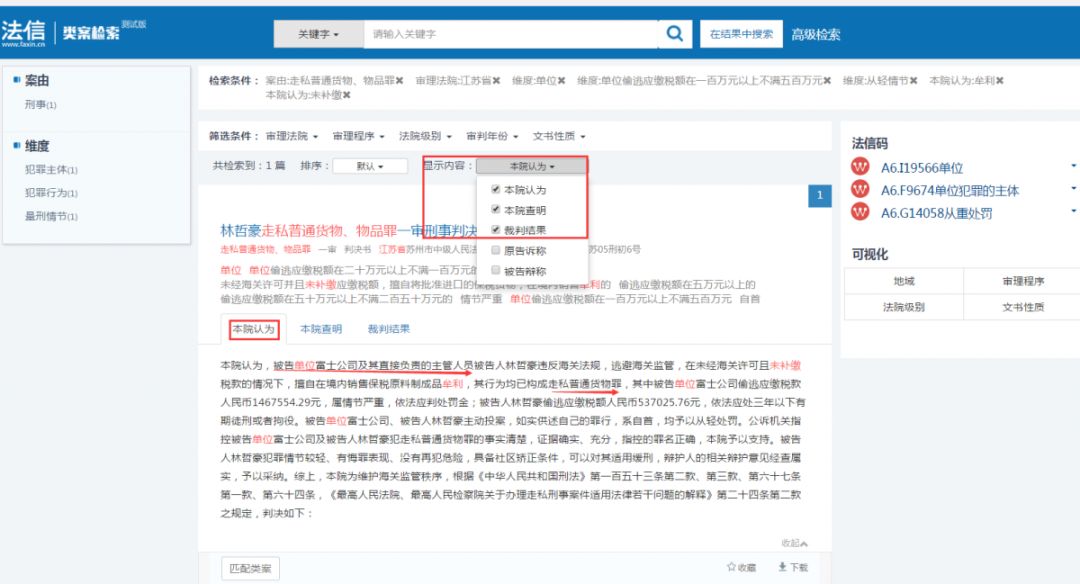Select 刑事(1) under 案由

[41, 105]
